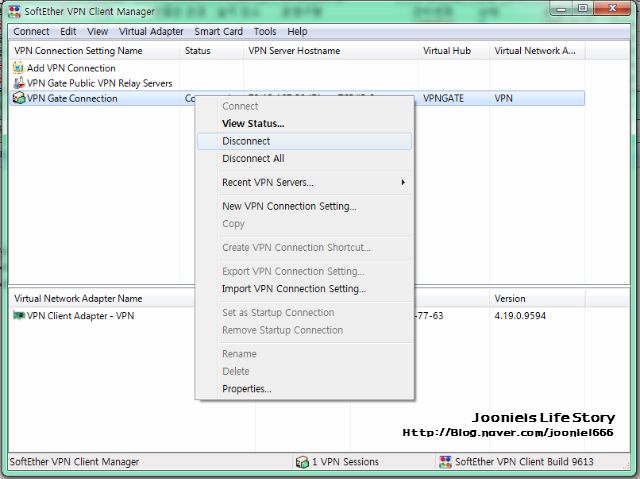Choose Disconnect in the context menu
Viewport: 640px width, 479px height.
point(304,141)
